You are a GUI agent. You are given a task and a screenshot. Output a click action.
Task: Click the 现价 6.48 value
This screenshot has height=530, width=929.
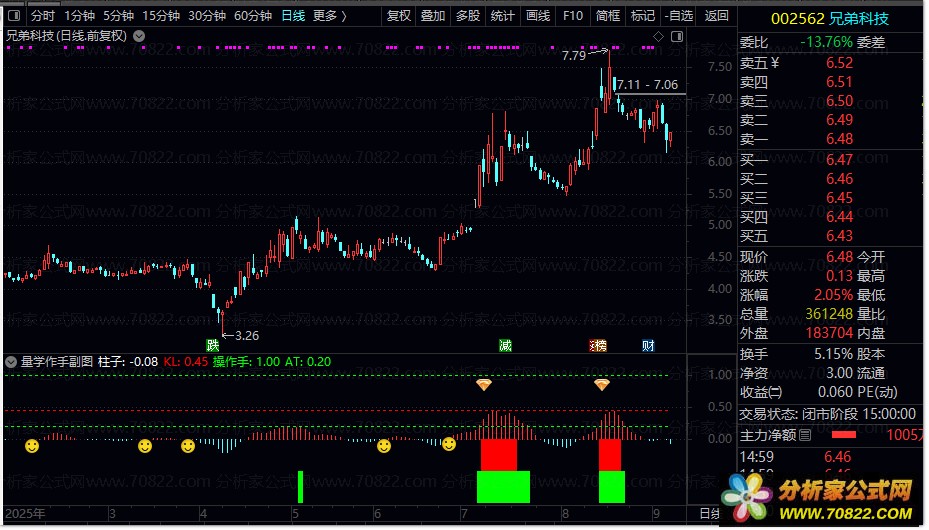pos(840,257)
